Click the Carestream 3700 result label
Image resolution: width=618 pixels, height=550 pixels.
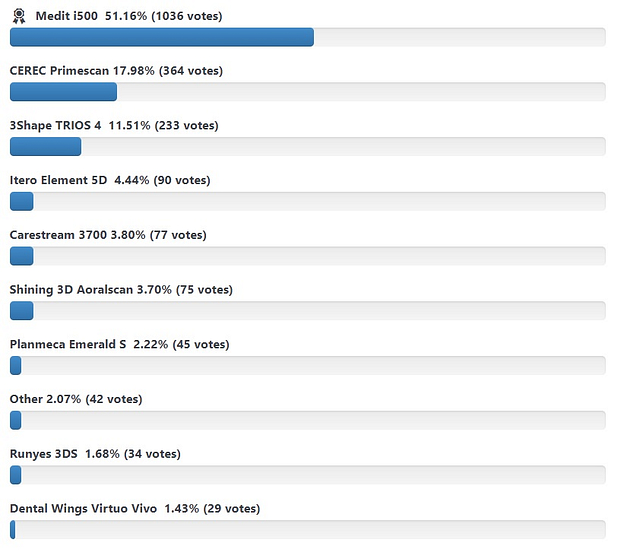[x=108, y=236]
